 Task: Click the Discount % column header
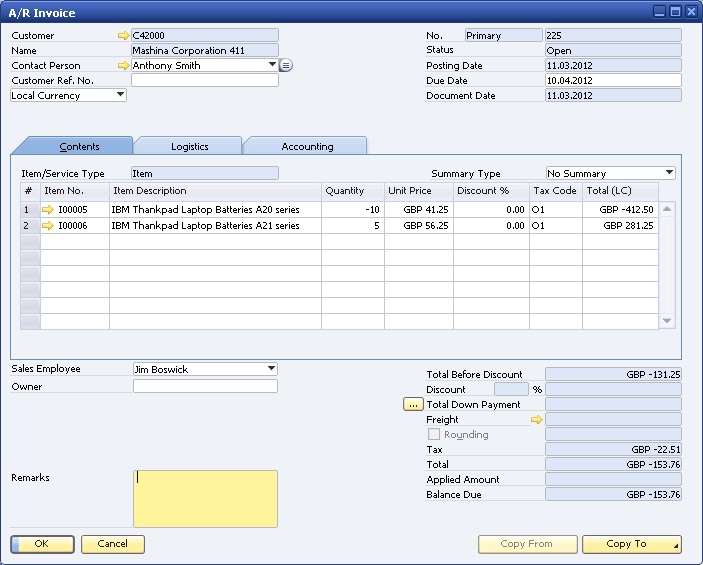(491, 191)
